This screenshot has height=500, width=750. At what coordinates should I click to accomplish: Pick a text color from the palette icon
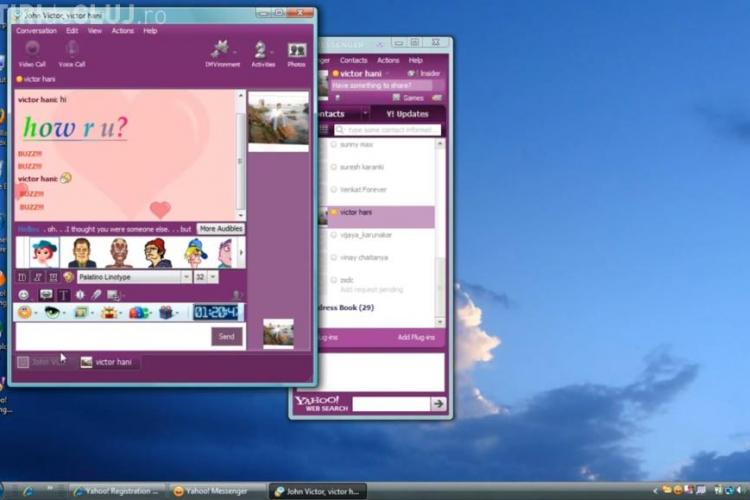coord(68,277)
